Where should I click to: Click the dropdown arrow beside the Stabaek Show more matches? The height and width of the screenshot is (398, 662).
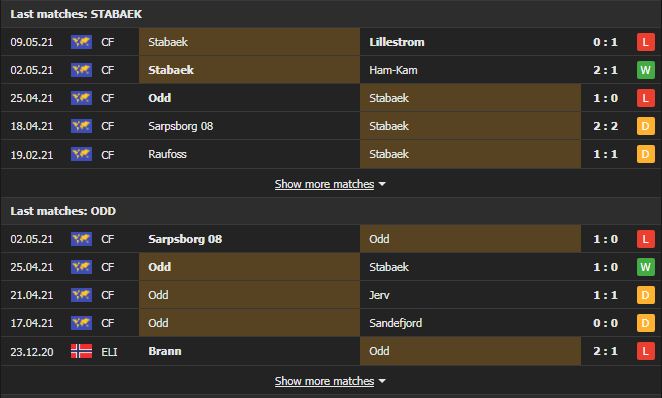pos(382,184)
